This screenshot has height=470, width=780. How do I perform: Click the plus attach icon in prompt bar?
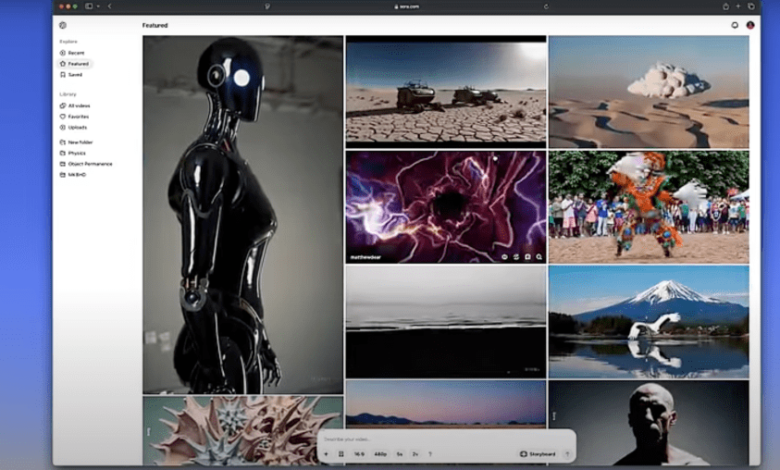click(x=326, y=454)
